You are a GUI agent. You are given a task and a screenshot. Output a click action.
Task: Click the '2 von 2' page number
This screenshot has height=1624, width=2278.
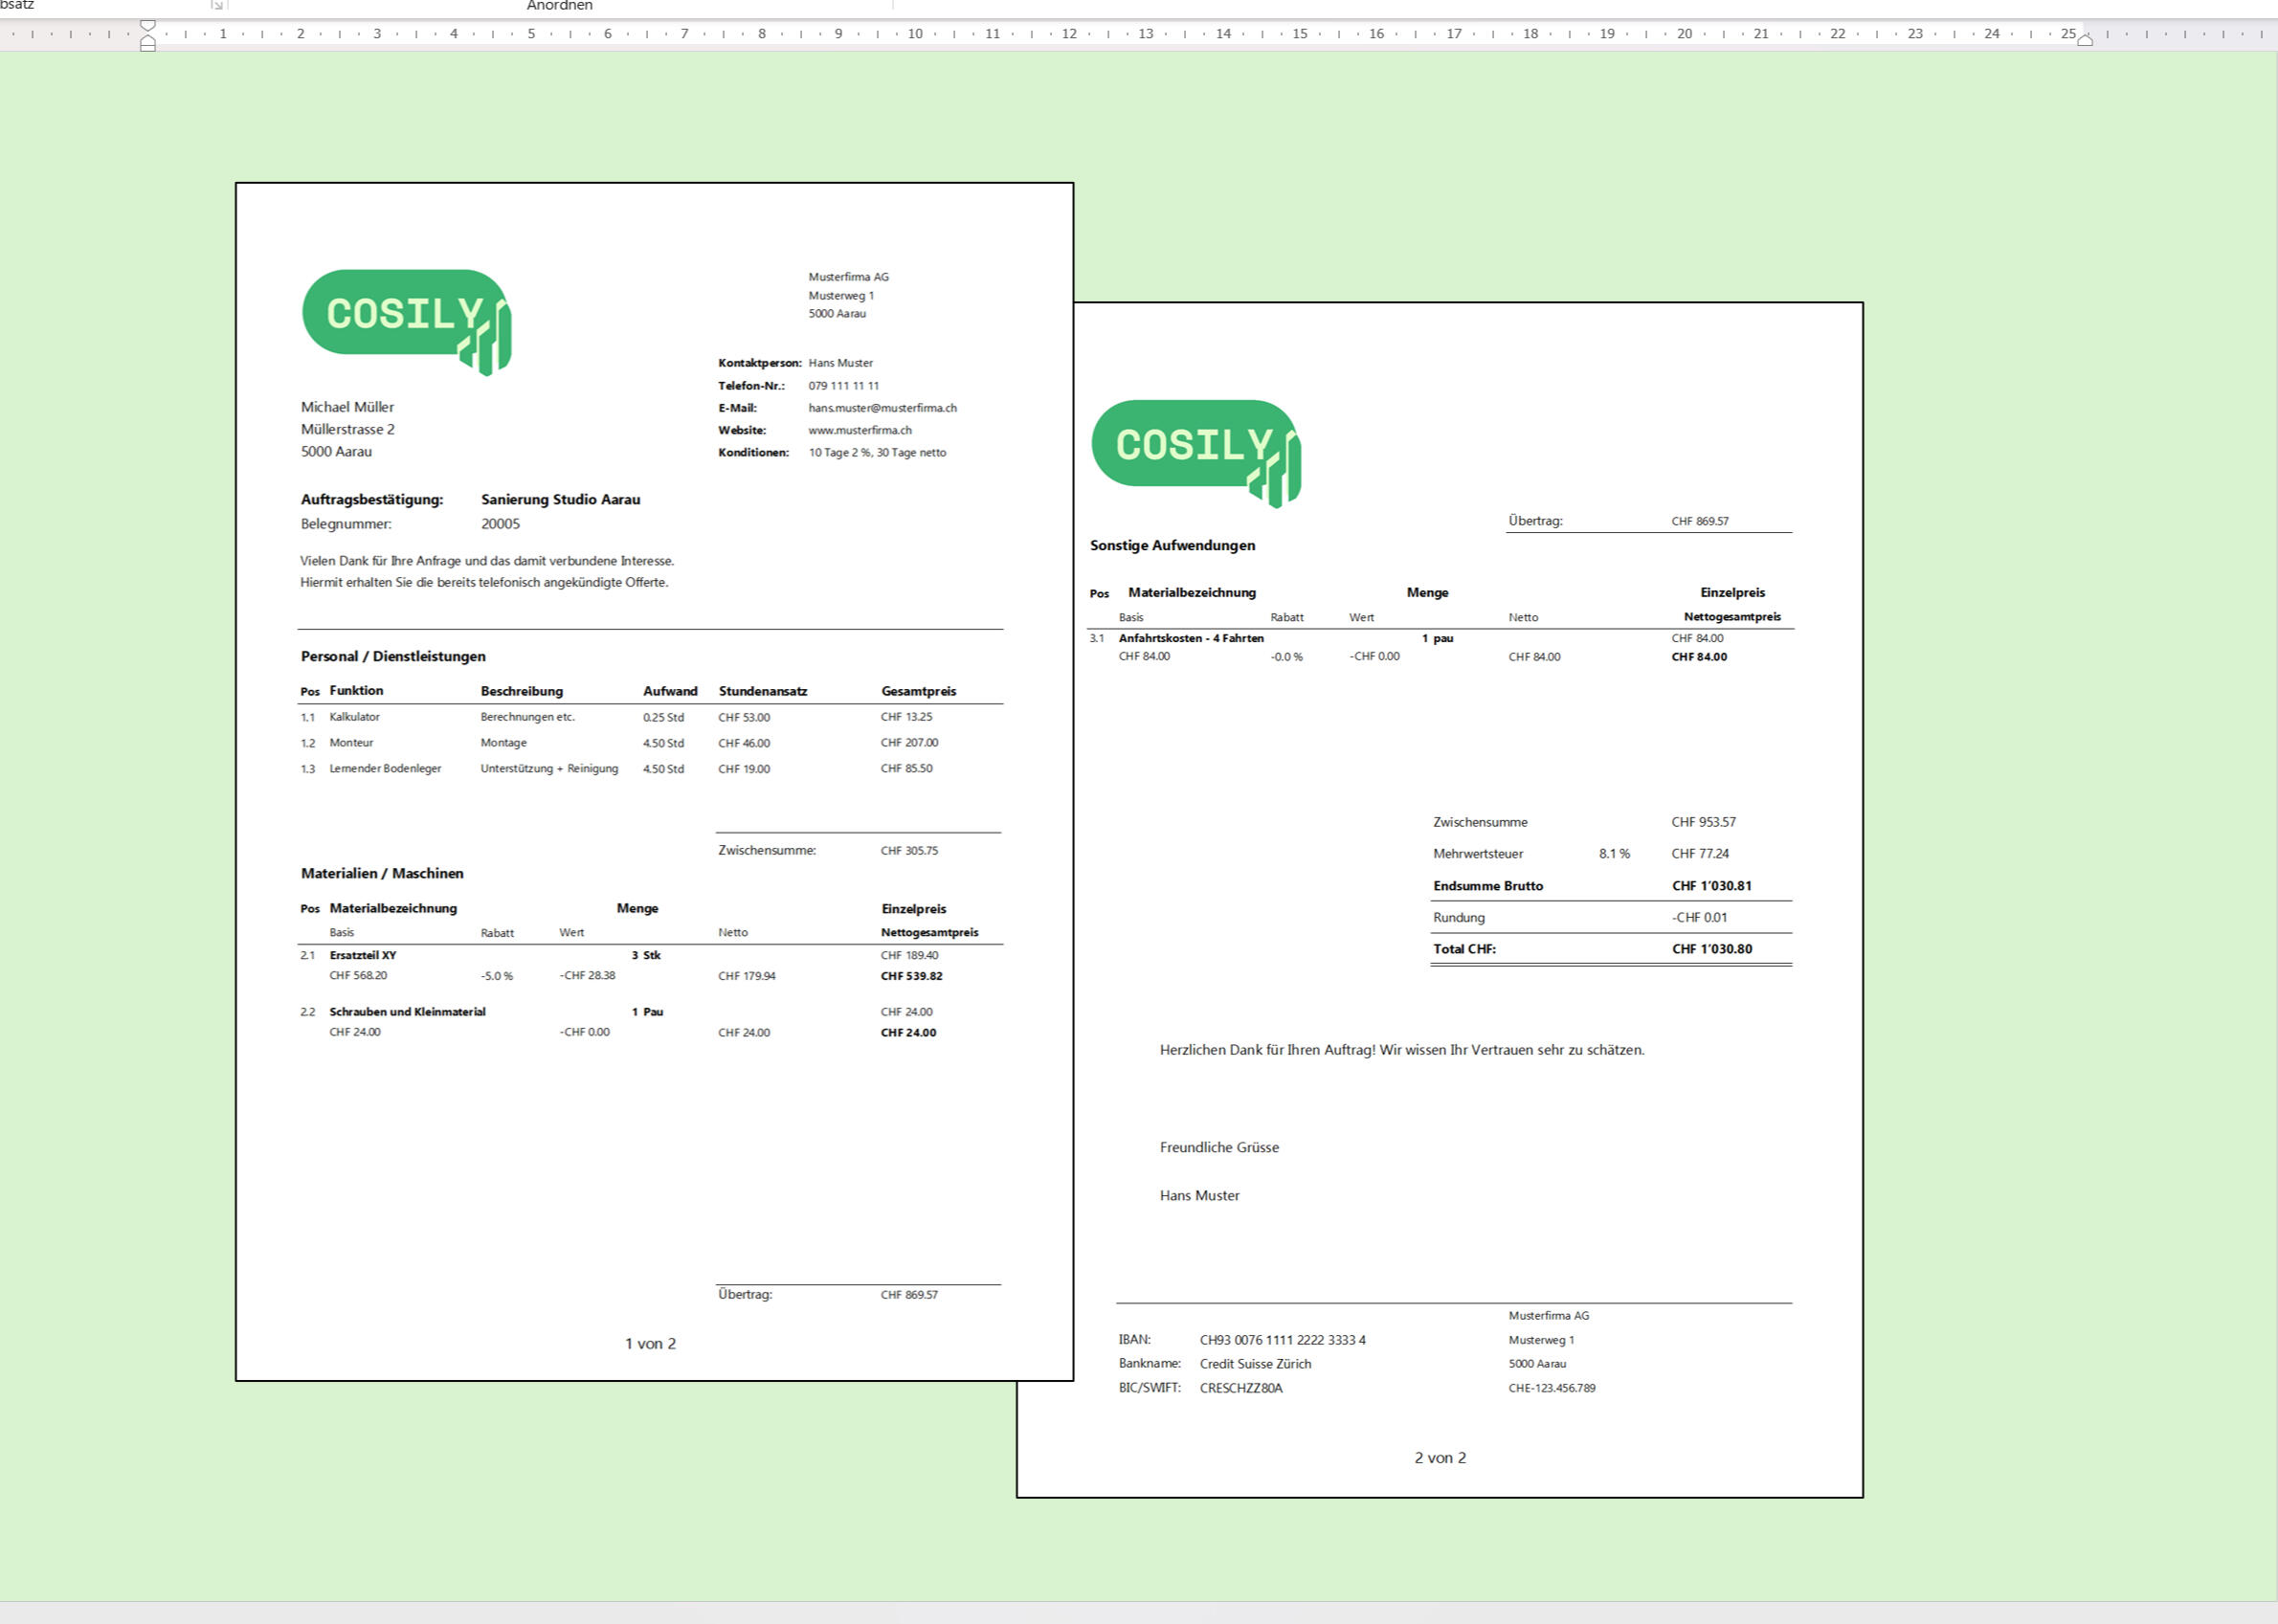(1439, 1457)
